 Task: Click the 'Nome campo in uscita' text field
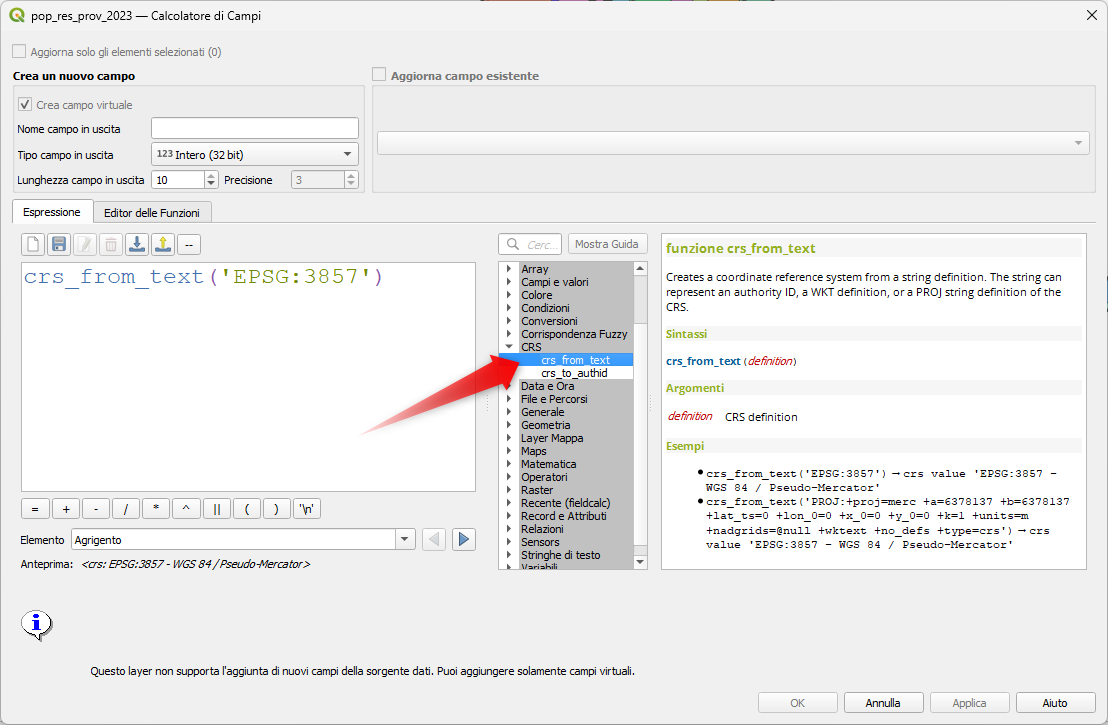[x=255, y=129]
